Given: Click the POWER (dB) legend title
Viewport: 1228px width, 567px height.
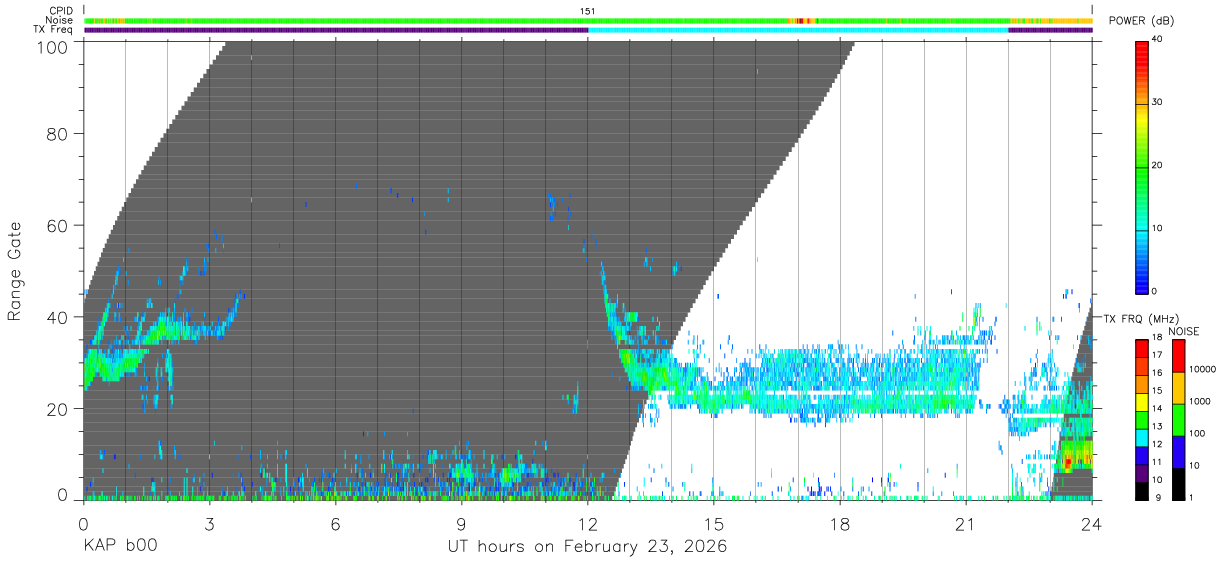Looking at the screenshot, I should (1141, 20).
